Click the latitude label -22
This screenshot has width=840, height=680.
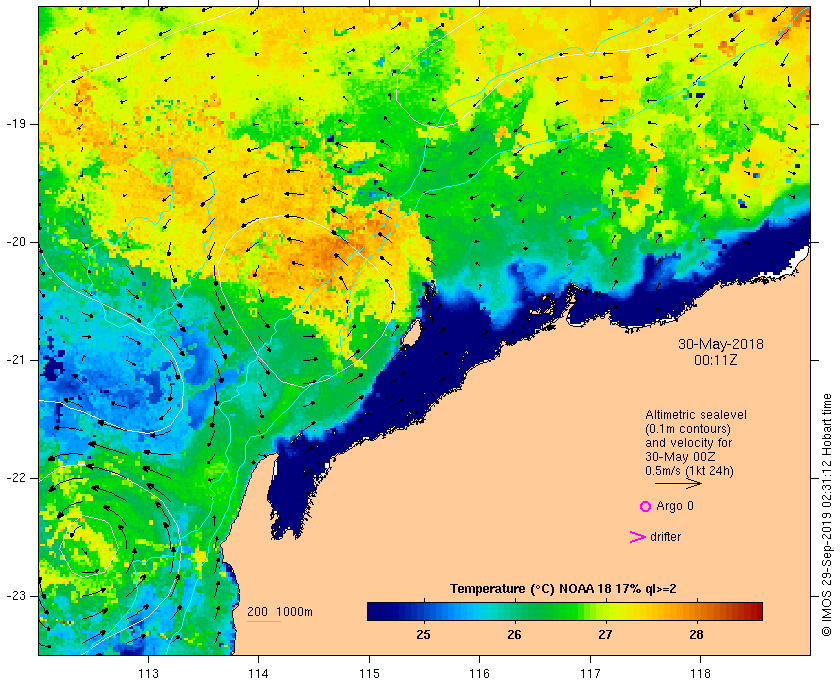(x=15, y=478)
